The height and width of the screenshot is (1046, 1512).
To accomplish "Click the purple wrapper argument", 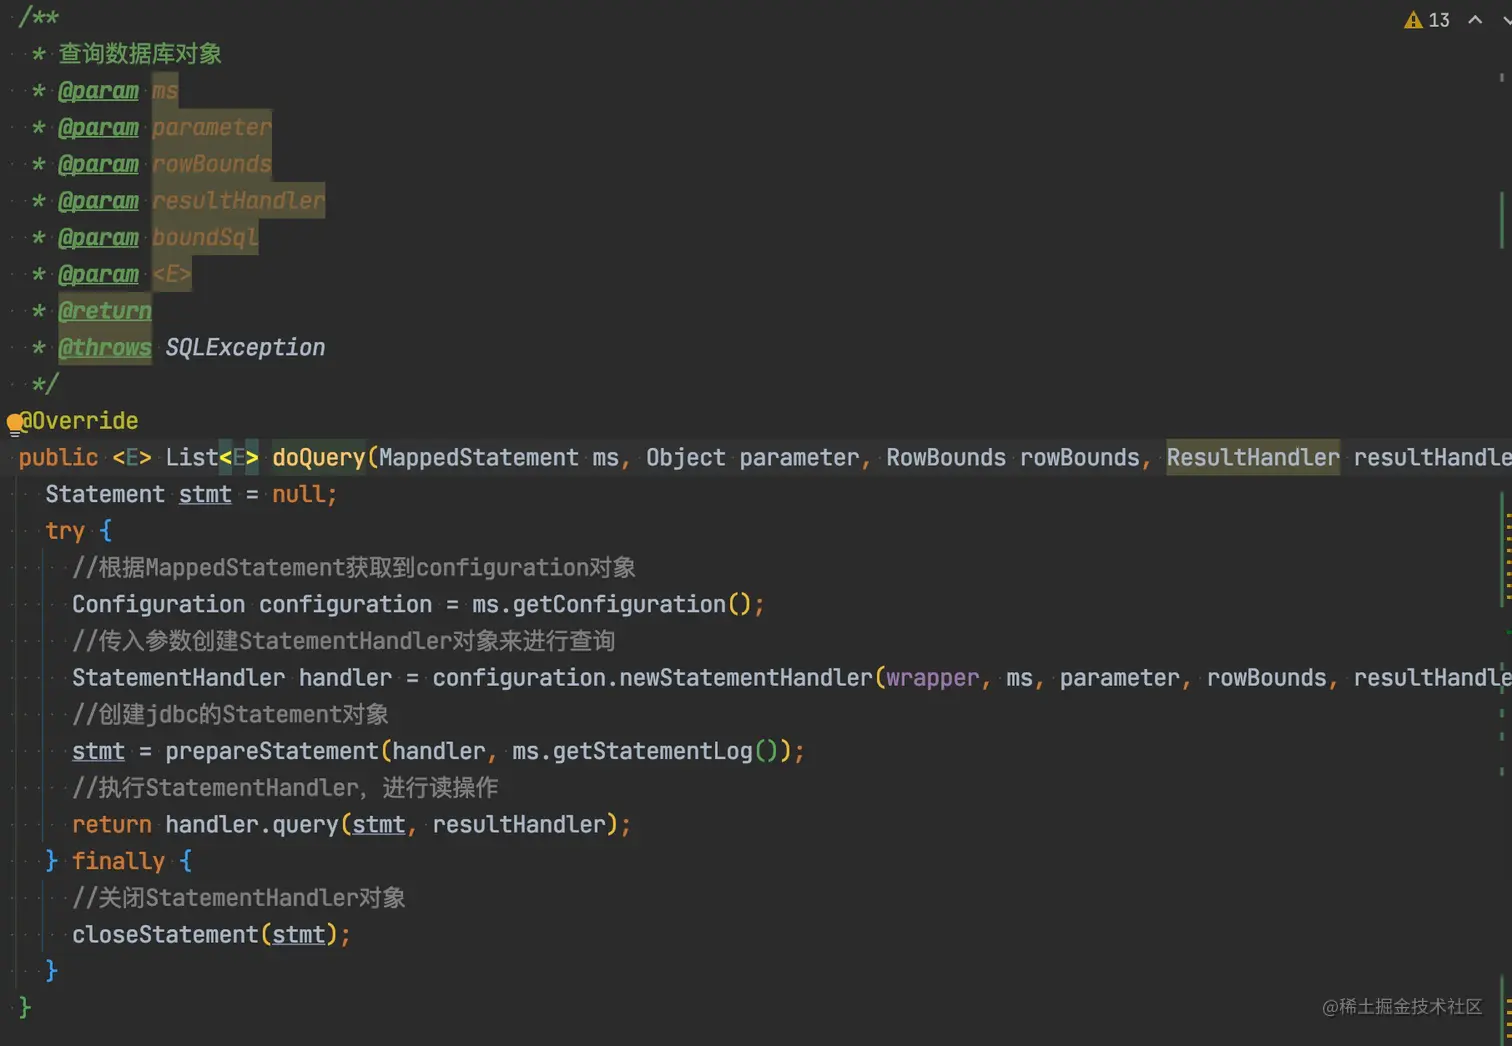I will [932, 678].
